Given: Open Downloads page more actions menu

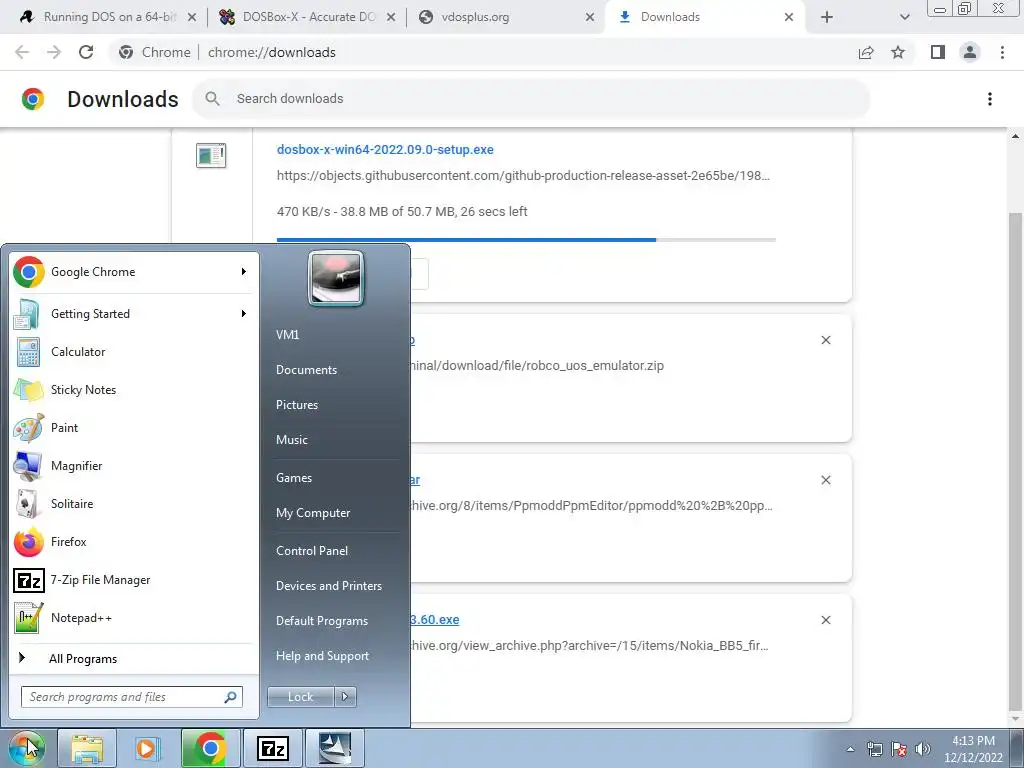Looking at the screenshot, I should (x=990, y=99).
